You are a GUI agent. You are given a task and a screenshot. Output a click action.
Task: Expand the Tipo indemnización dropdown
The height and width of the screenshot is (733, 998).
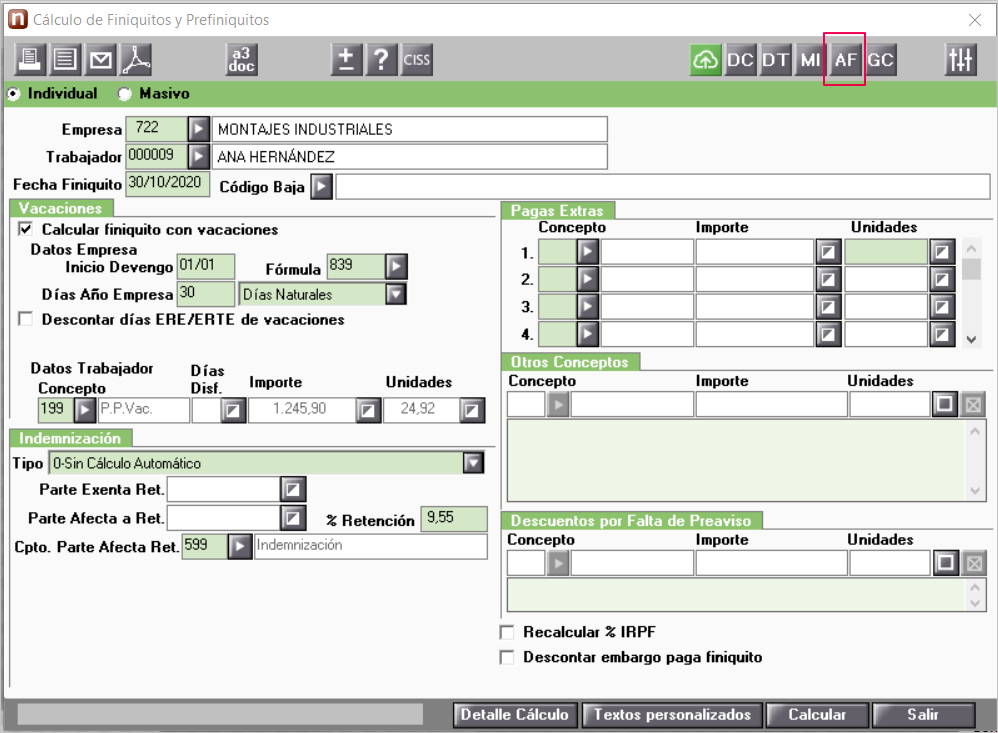tap(474, 463)
